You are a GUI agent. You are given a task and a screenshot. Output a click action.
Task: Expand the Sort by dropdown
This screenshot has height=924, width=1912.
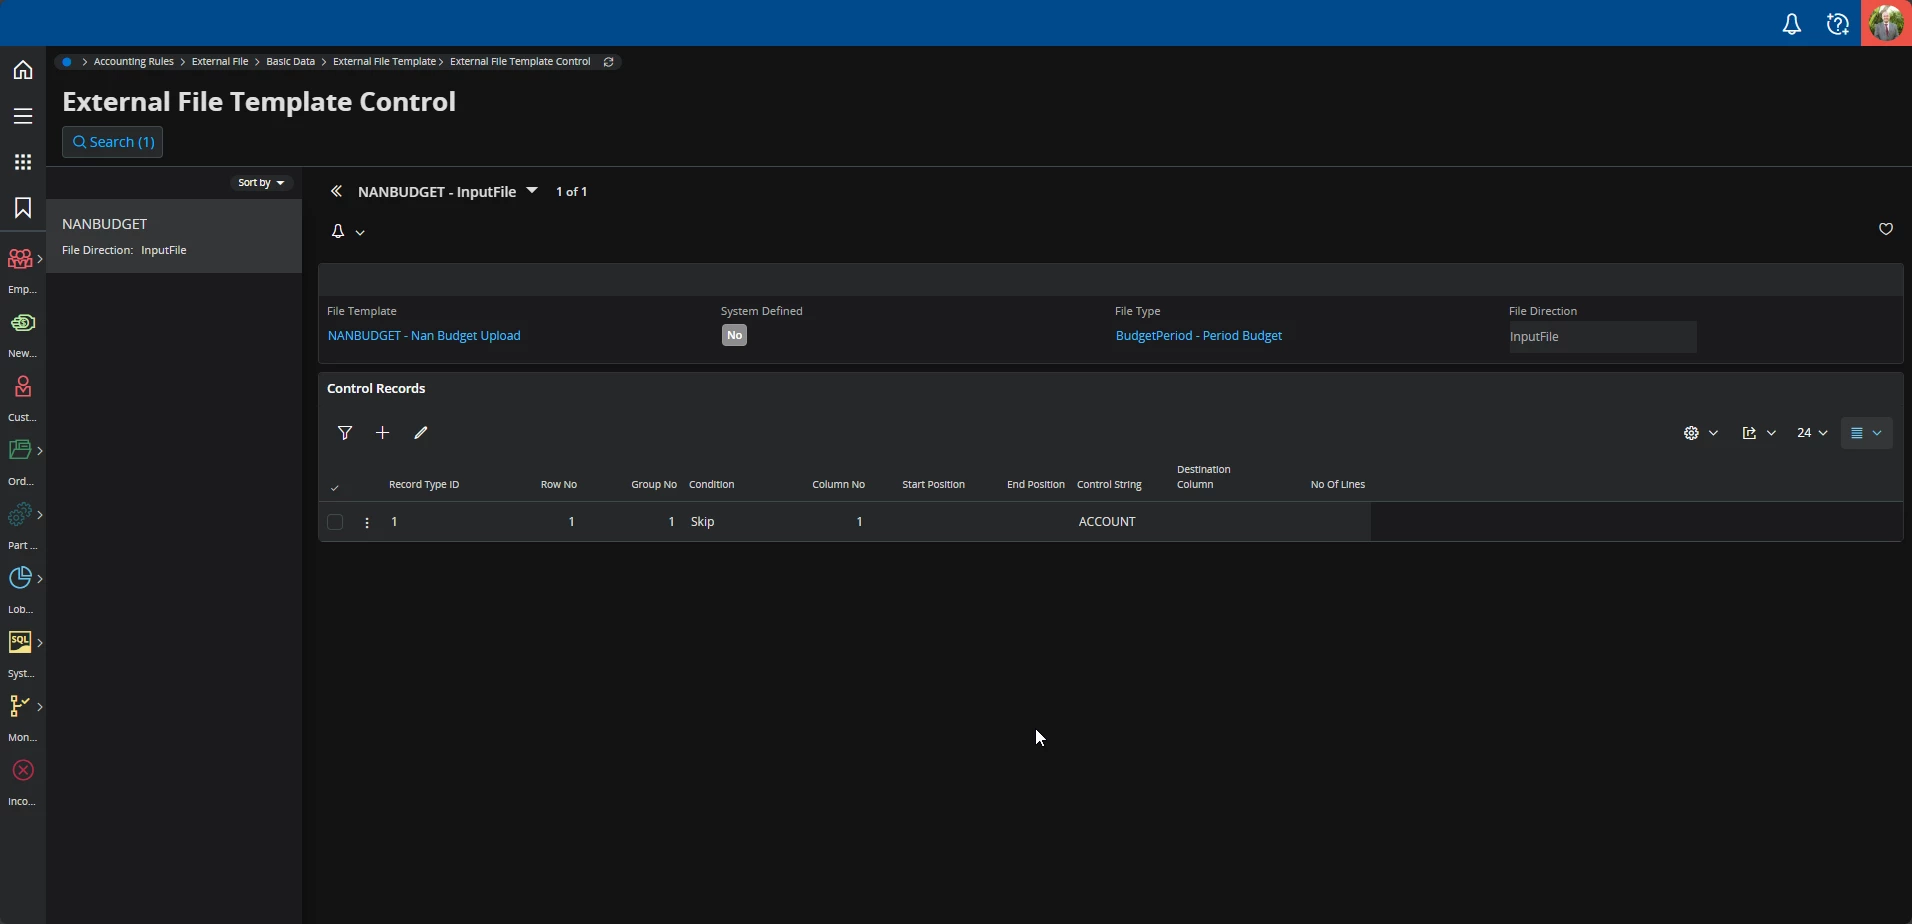coord(262,183)
